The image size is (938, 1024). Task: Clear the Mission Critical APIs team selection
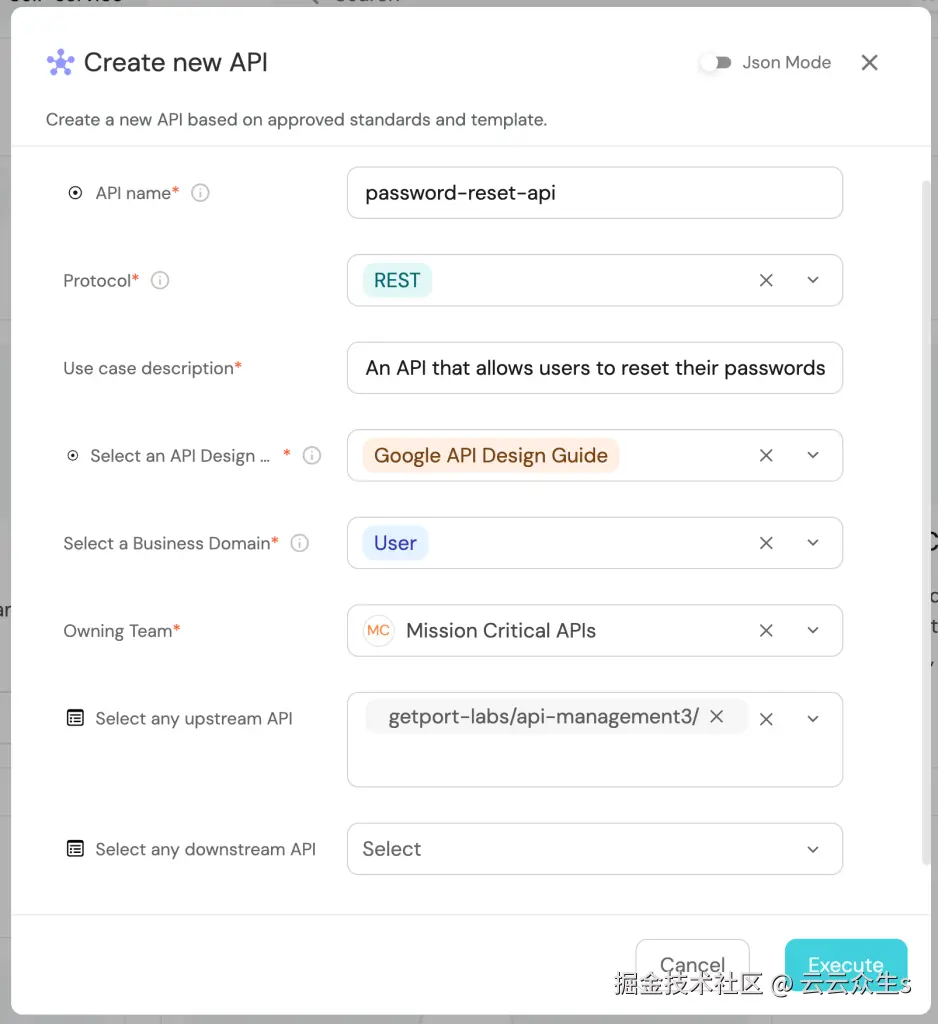(766, 631)
